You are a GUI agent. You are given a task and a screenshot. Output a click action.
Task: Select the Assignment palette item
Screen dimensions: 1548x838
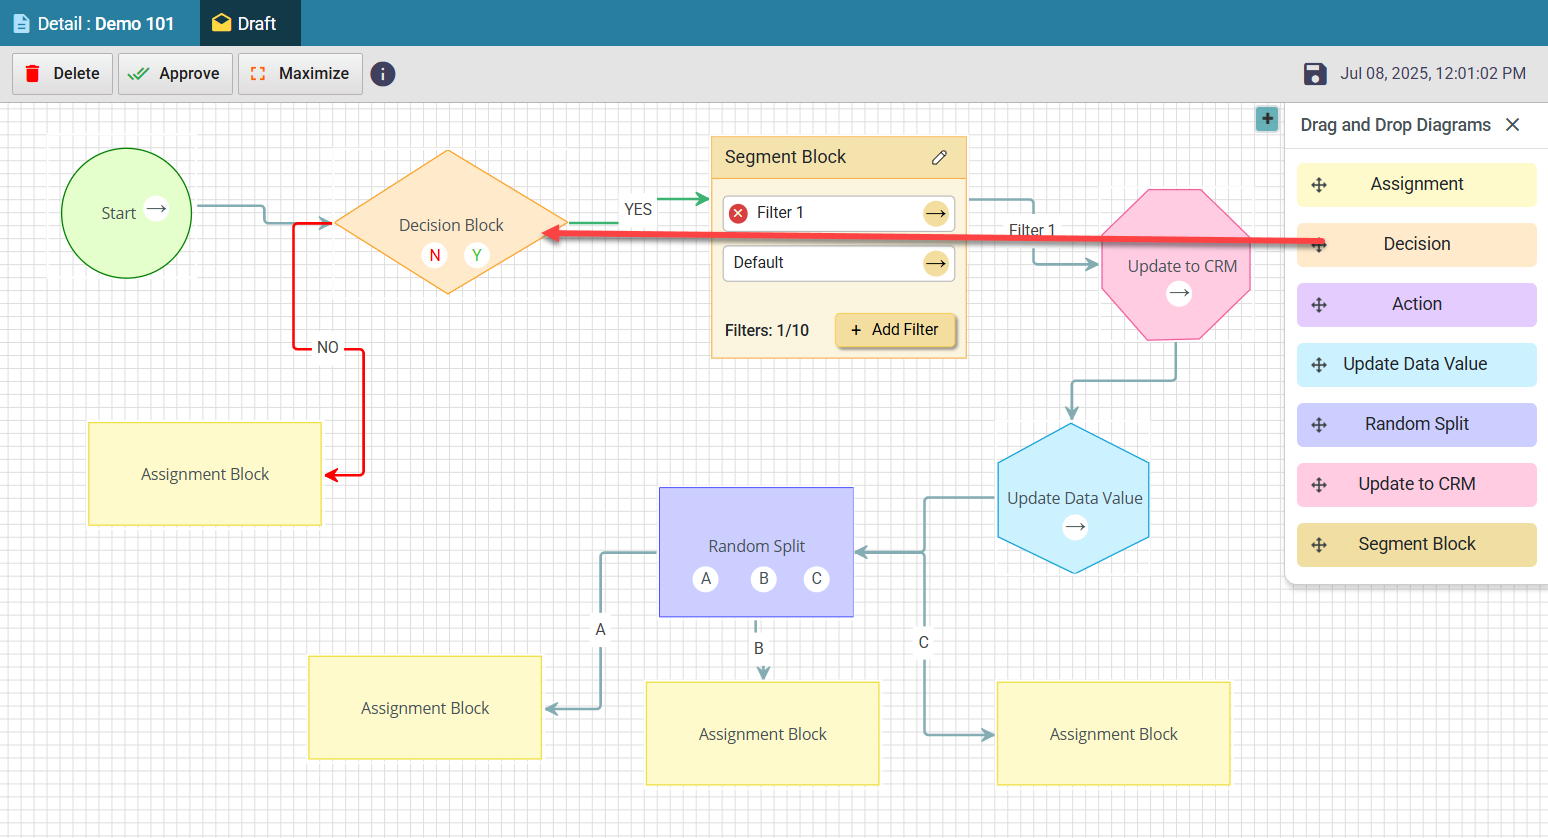click(x=1417, y=185)
